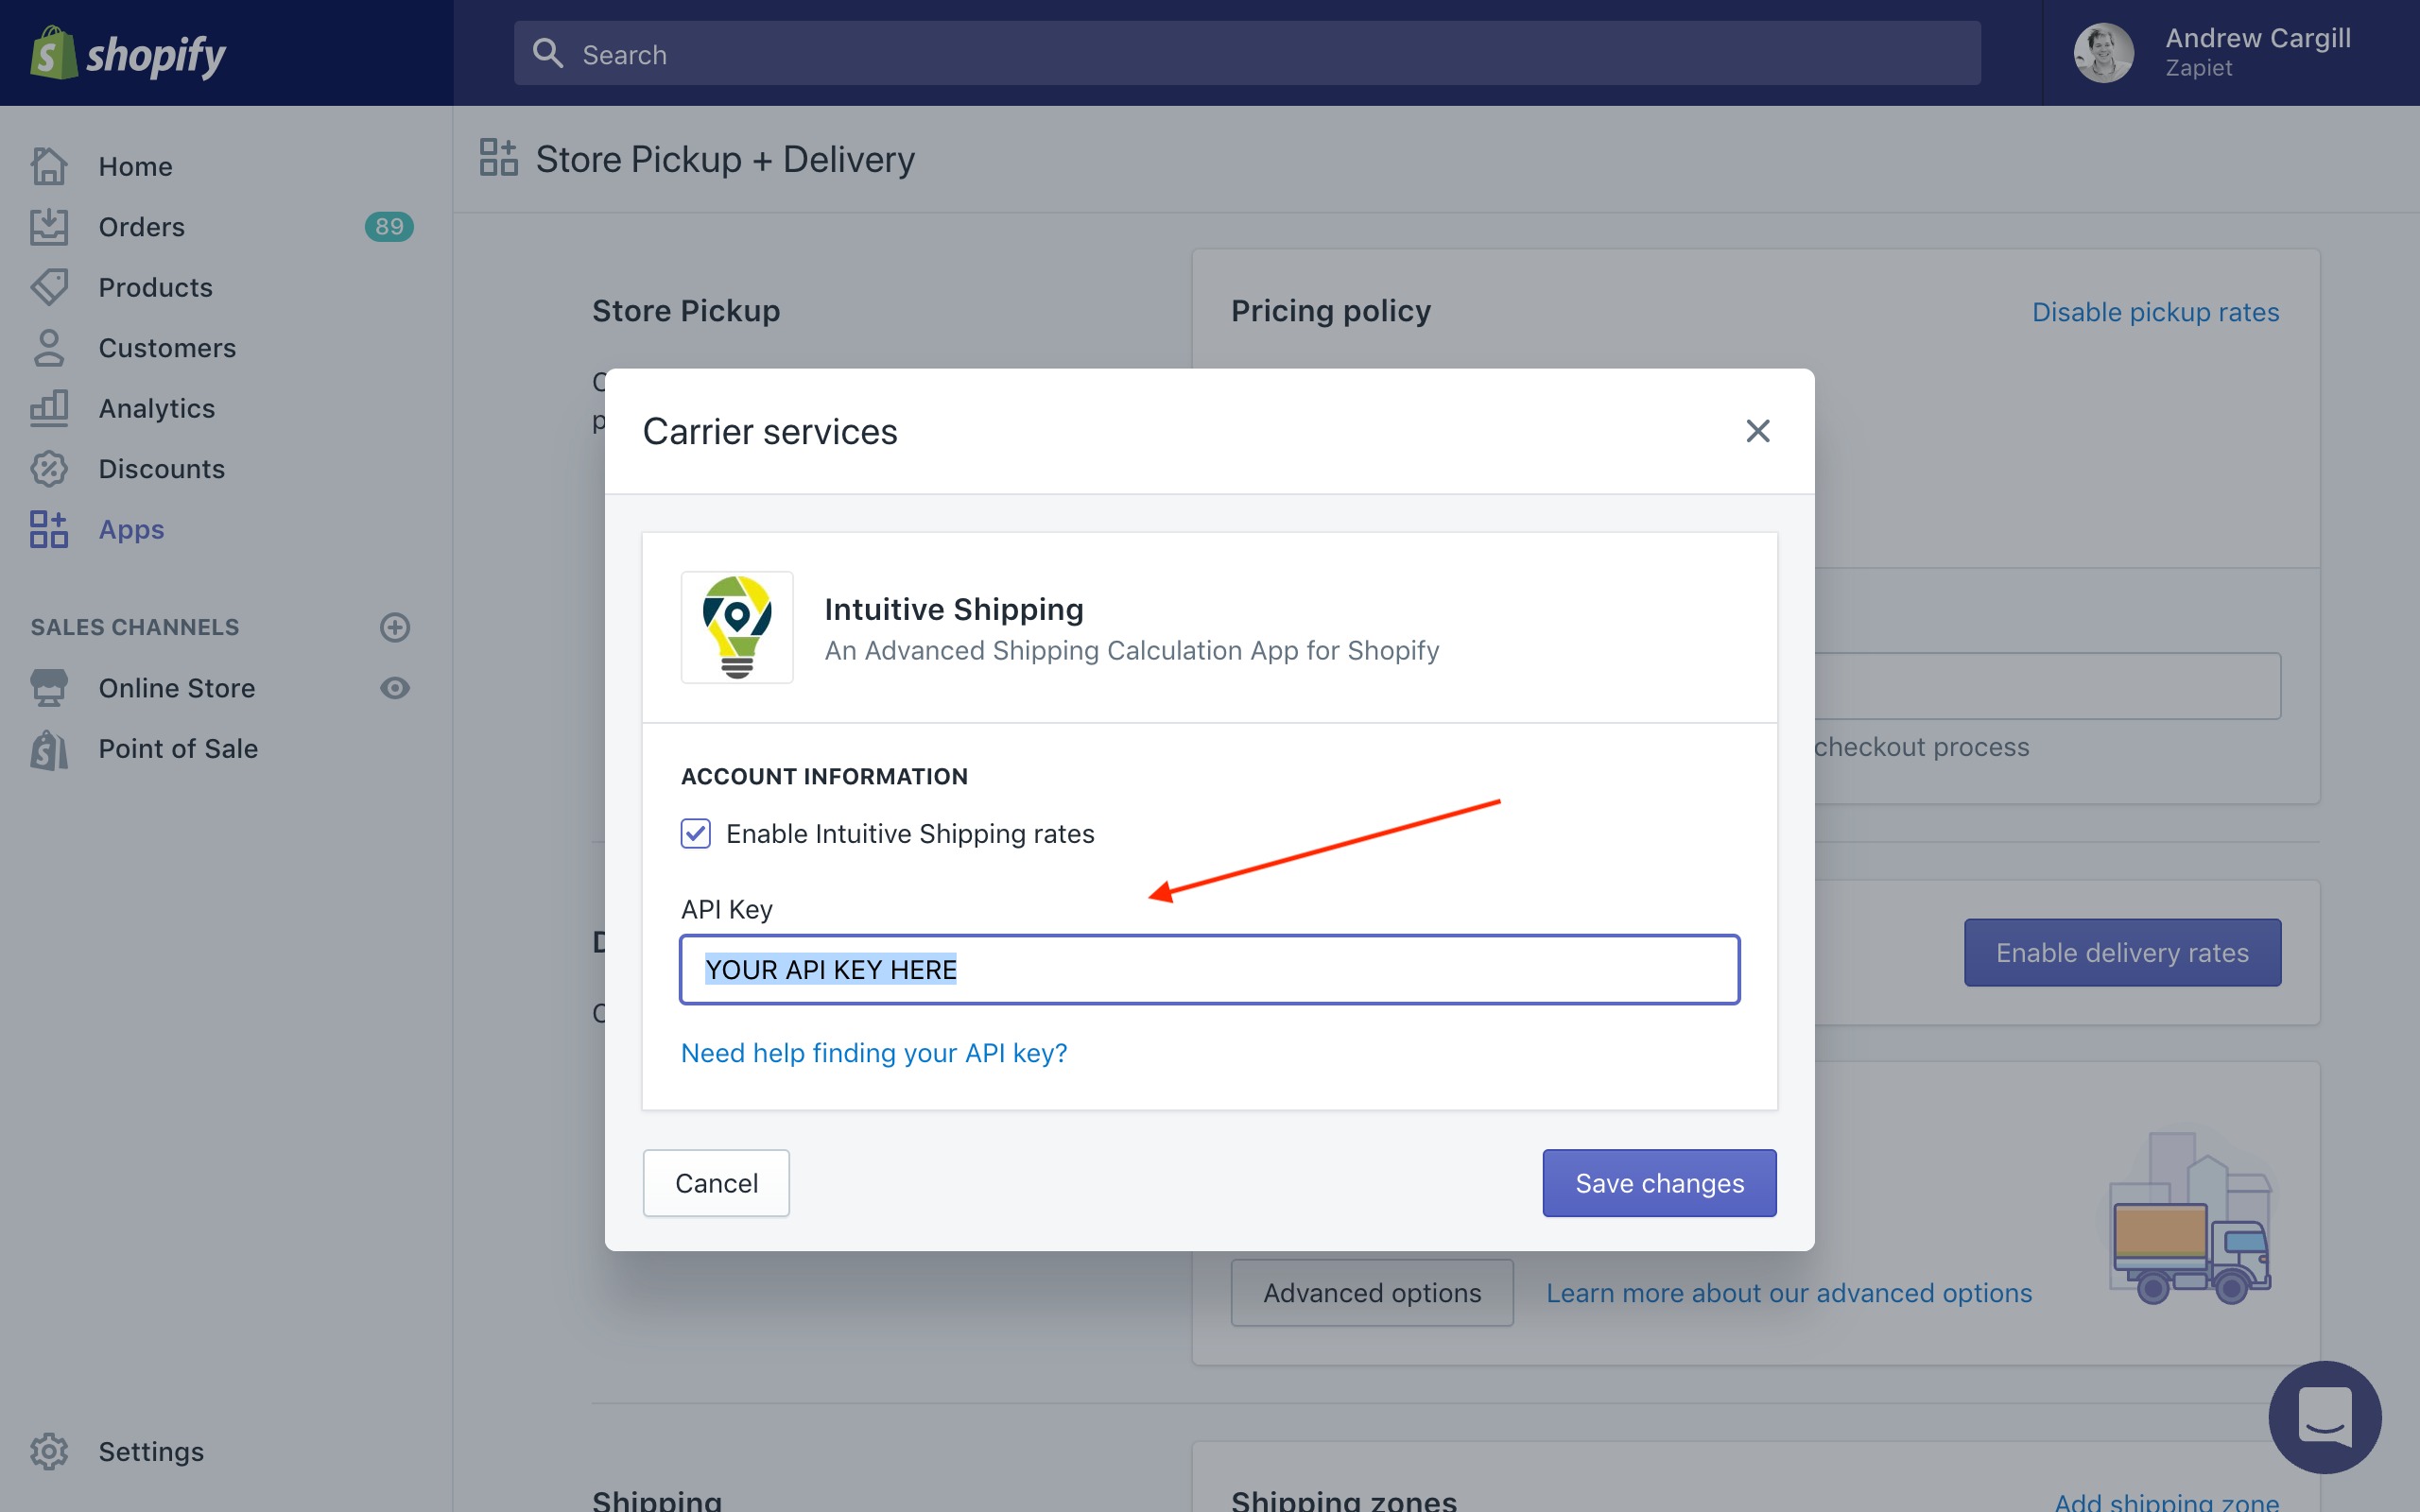2420x1512 pixels.
Task: Click the search magnifier icon
Action: tap(547, 53)
